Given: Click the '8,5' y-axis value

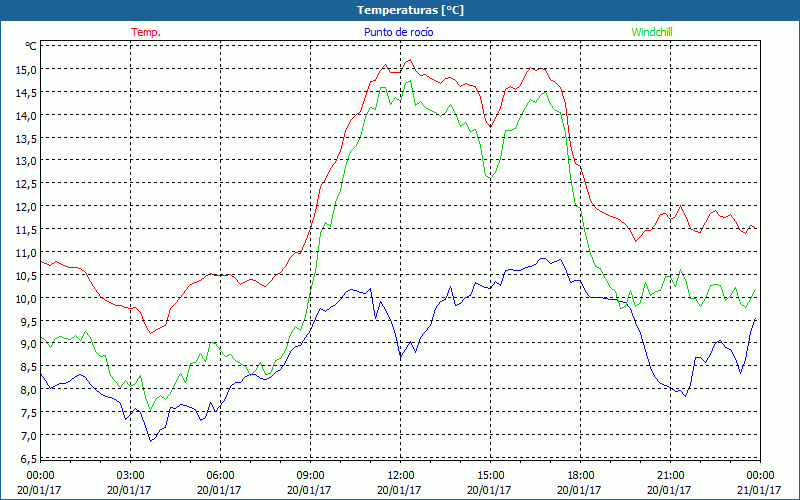Looking at the screenshot, I should pyautogui.click(x=28, y=367).
